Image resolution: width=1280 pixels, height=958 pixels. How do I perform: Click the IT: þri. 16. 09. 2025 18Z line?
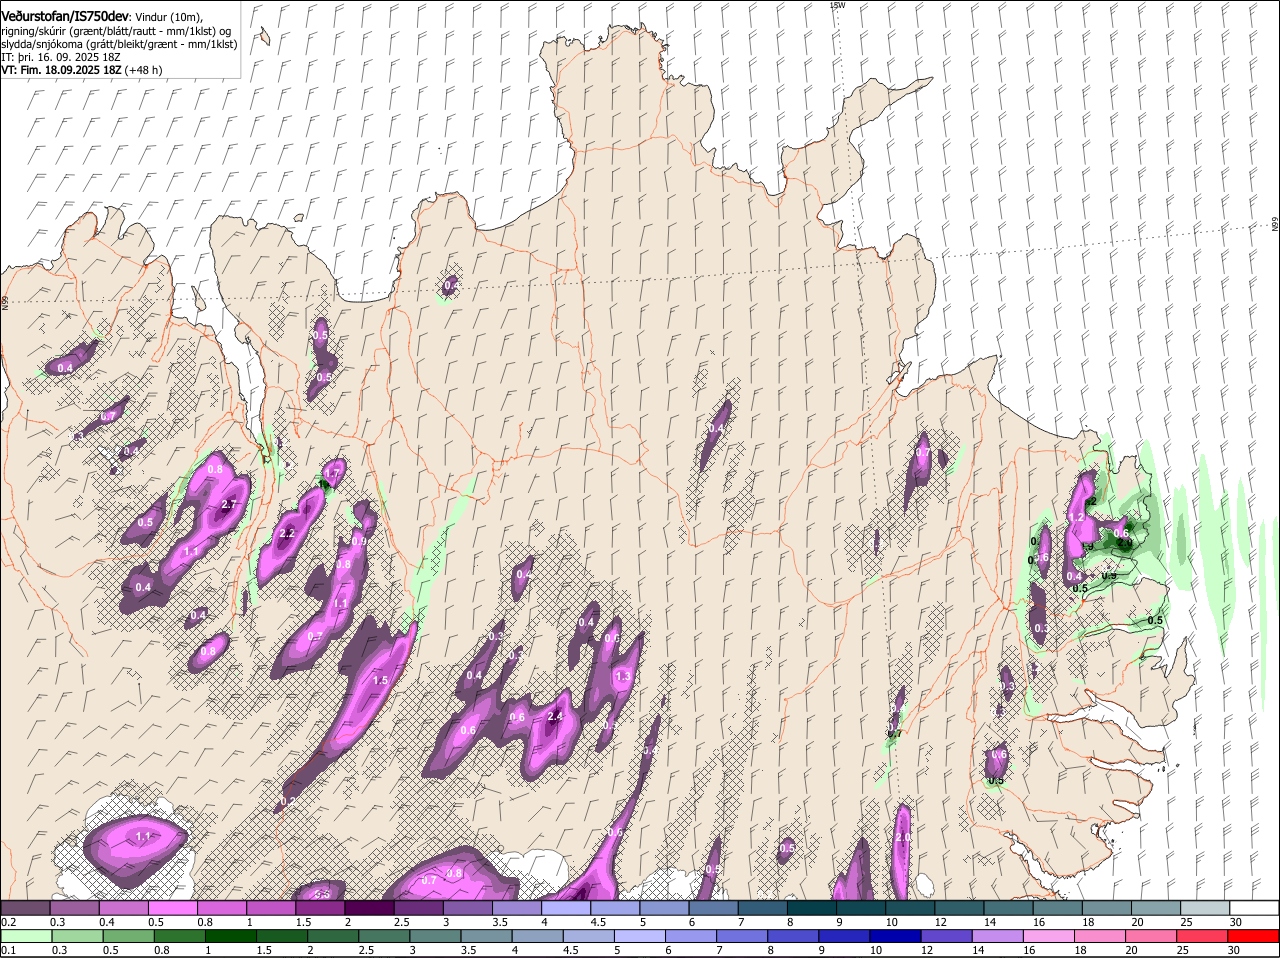pos(61,57)
